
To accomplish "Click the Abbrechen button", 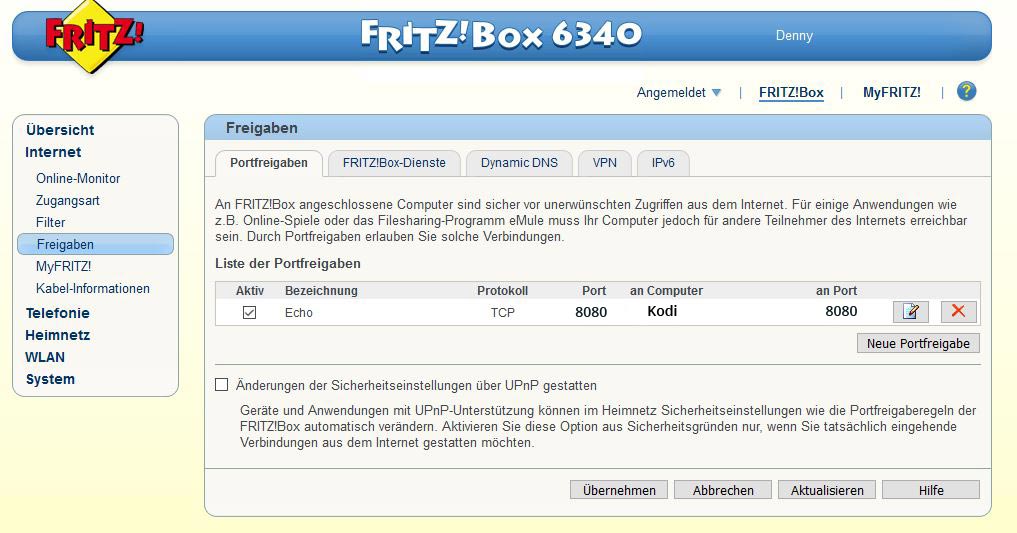I will [723, 490].
